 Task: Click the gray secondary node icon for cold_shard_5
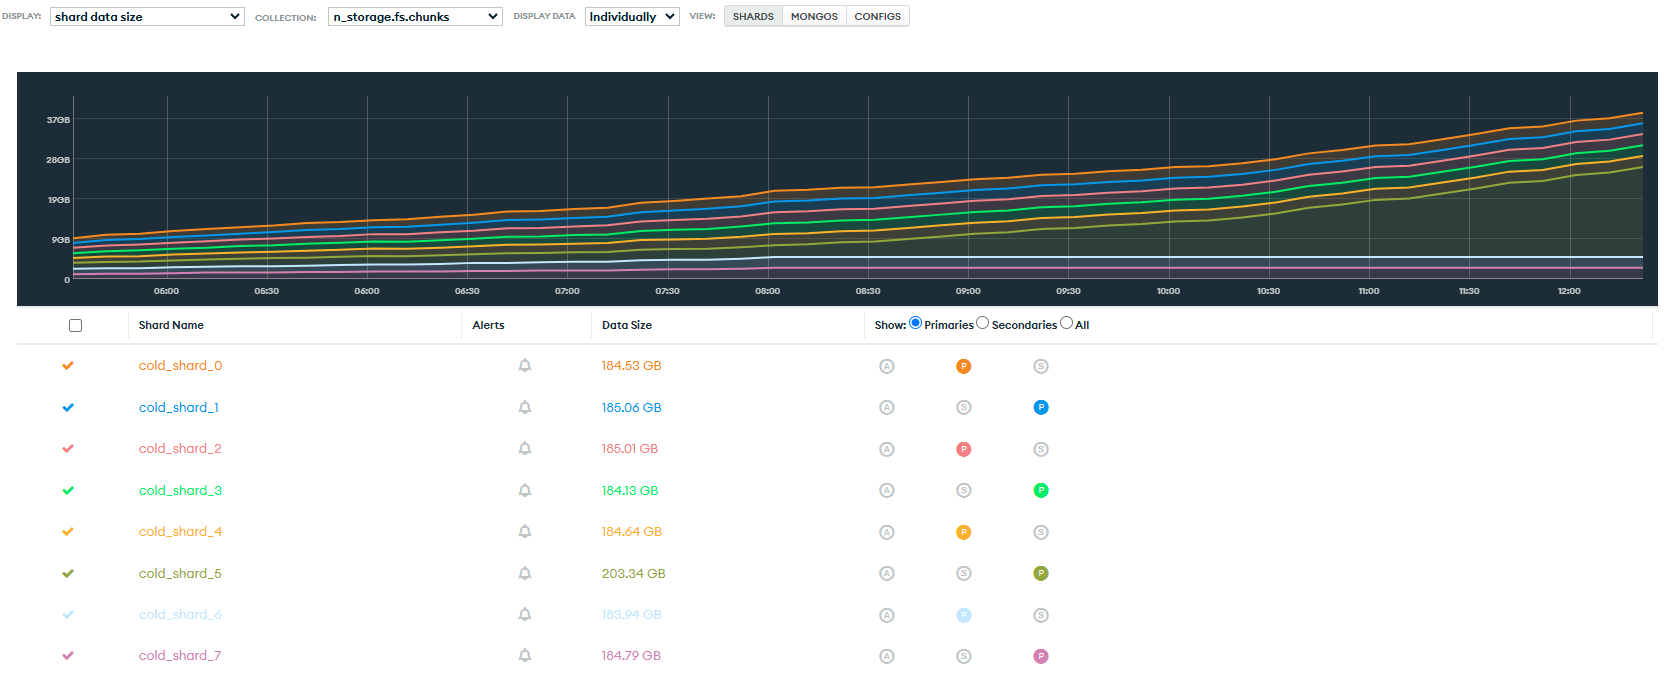964,573
